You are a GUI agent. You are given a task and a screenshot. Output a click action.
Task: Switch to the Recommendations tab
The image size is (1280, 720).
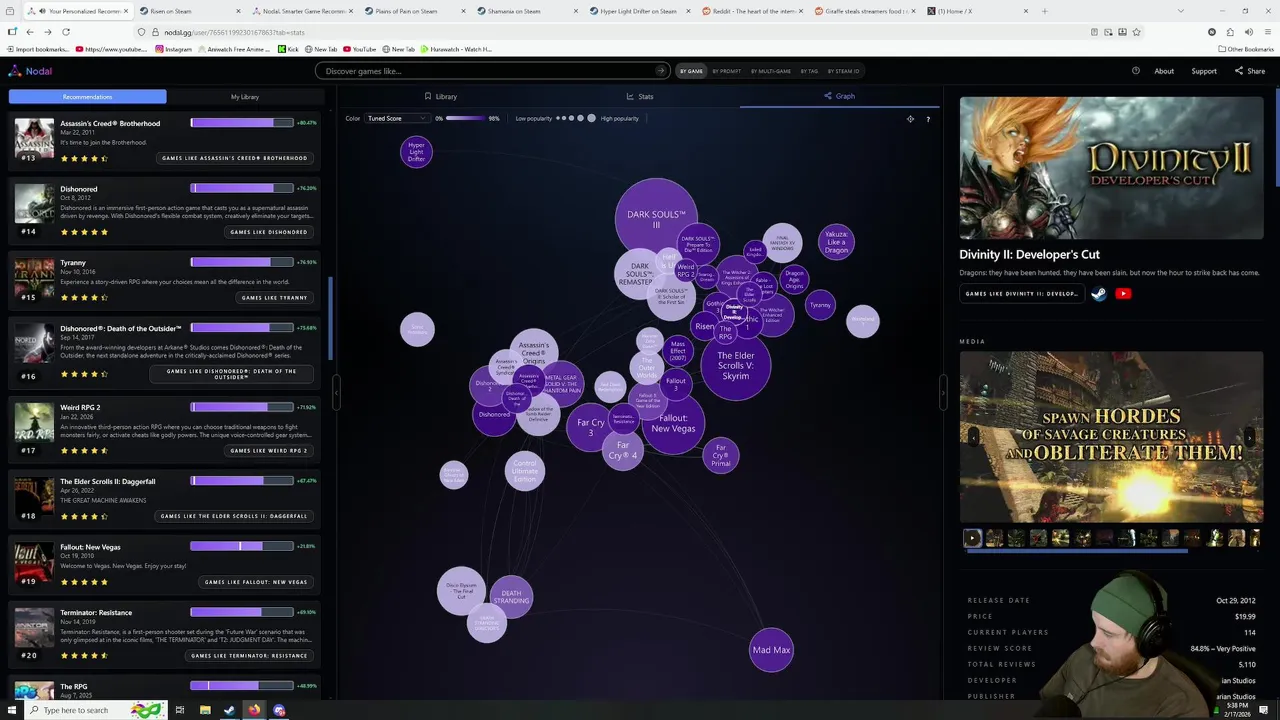(x=88, y=97)
